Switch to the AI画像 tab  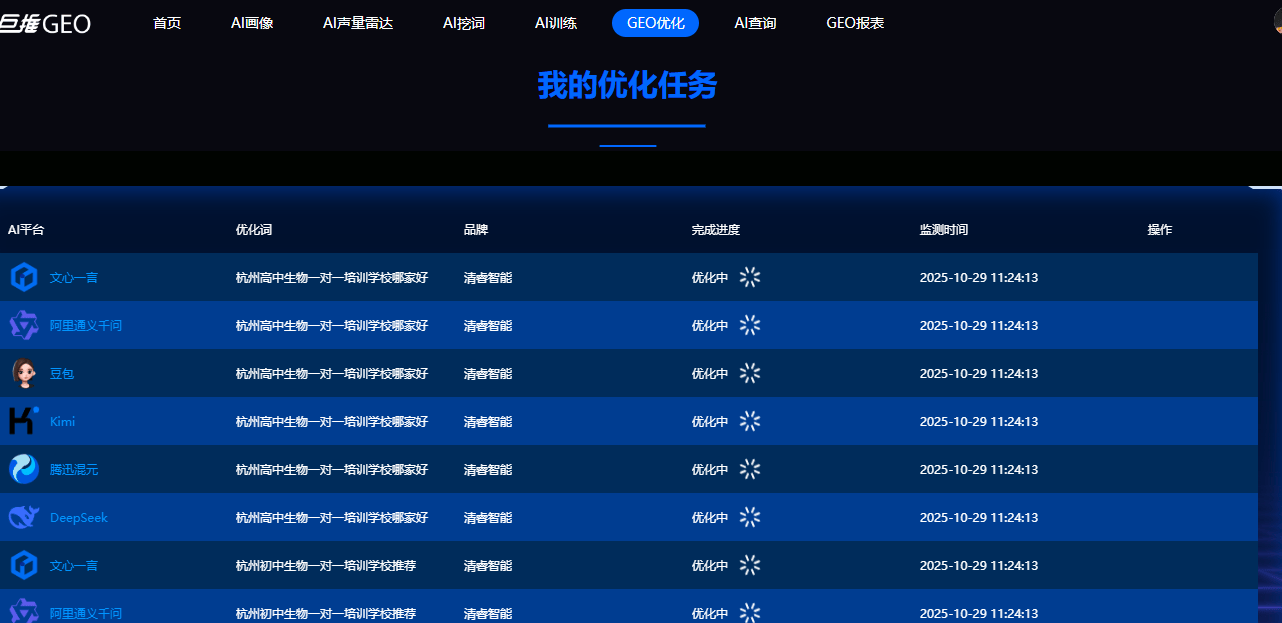(252, 23)
